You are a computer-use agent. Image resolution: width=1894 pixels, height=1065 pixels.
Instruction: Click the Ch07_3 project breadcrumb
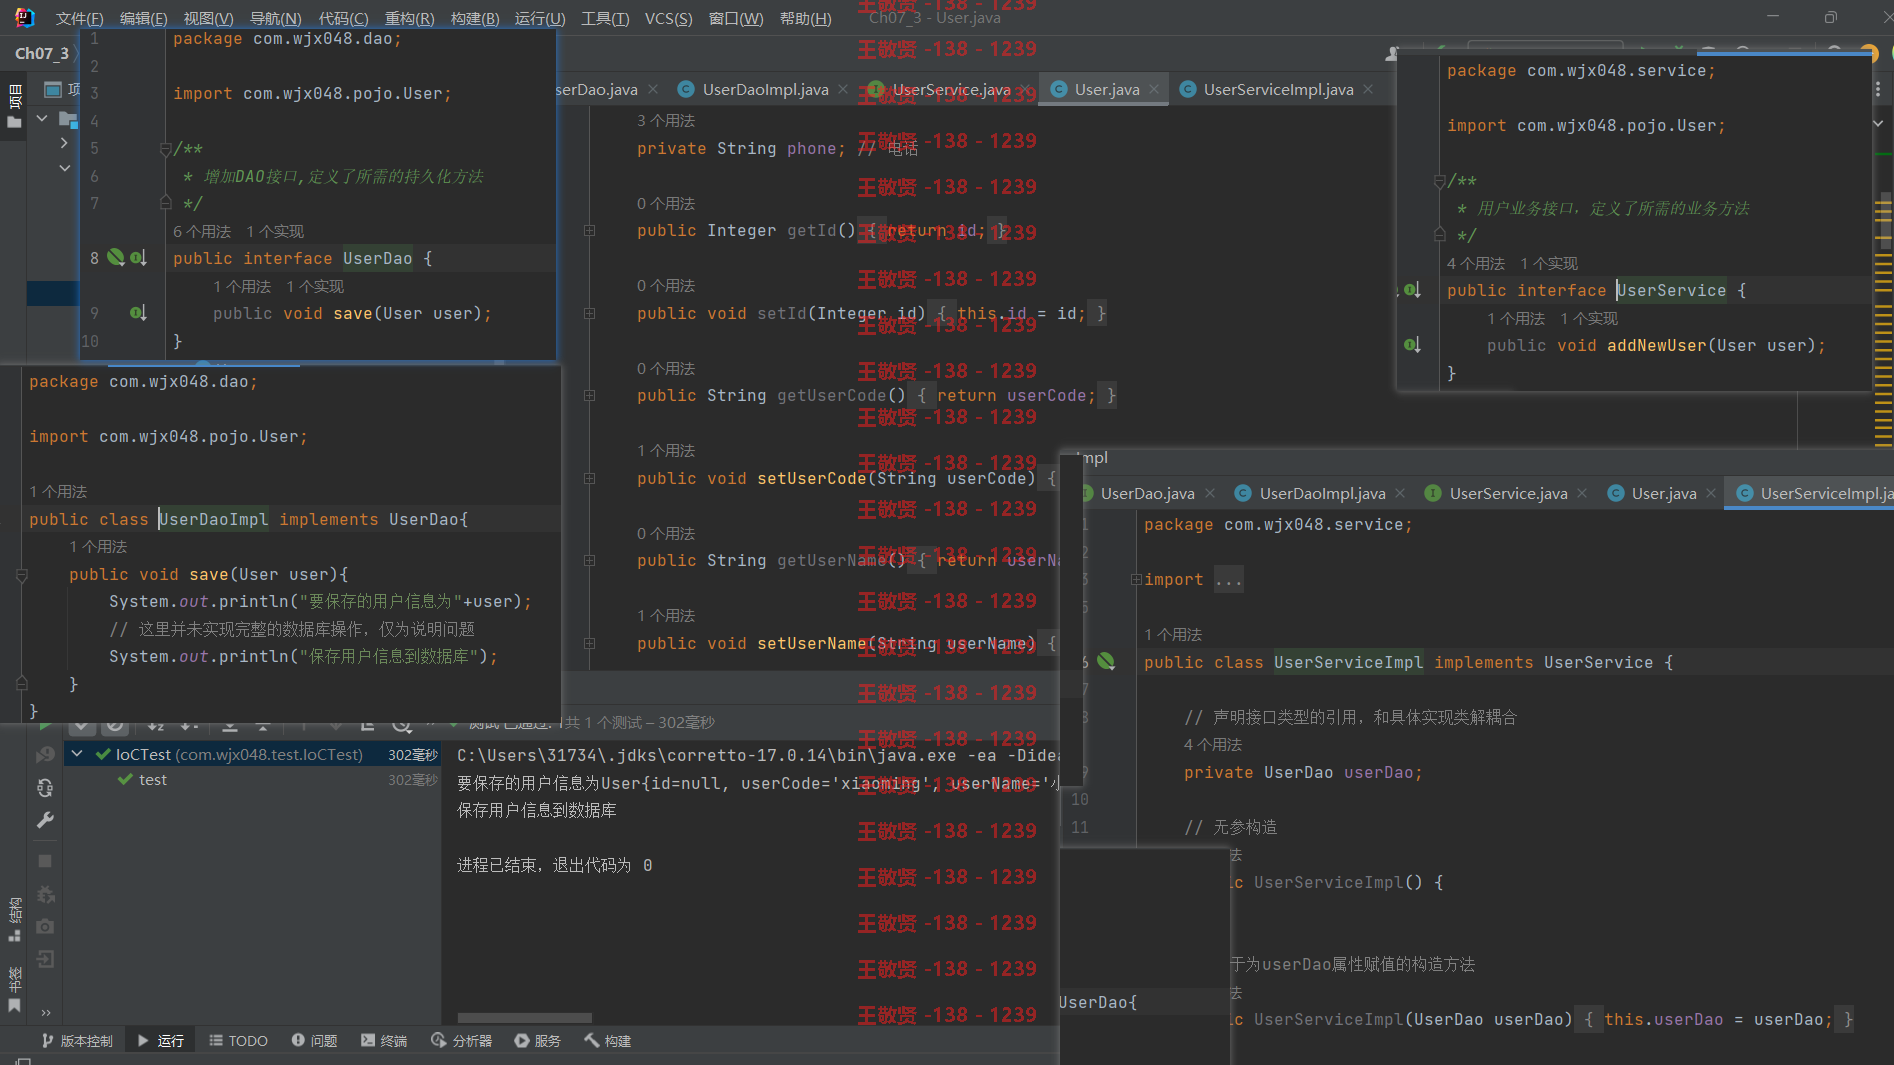pyautogui.click(x=41, y=53)
